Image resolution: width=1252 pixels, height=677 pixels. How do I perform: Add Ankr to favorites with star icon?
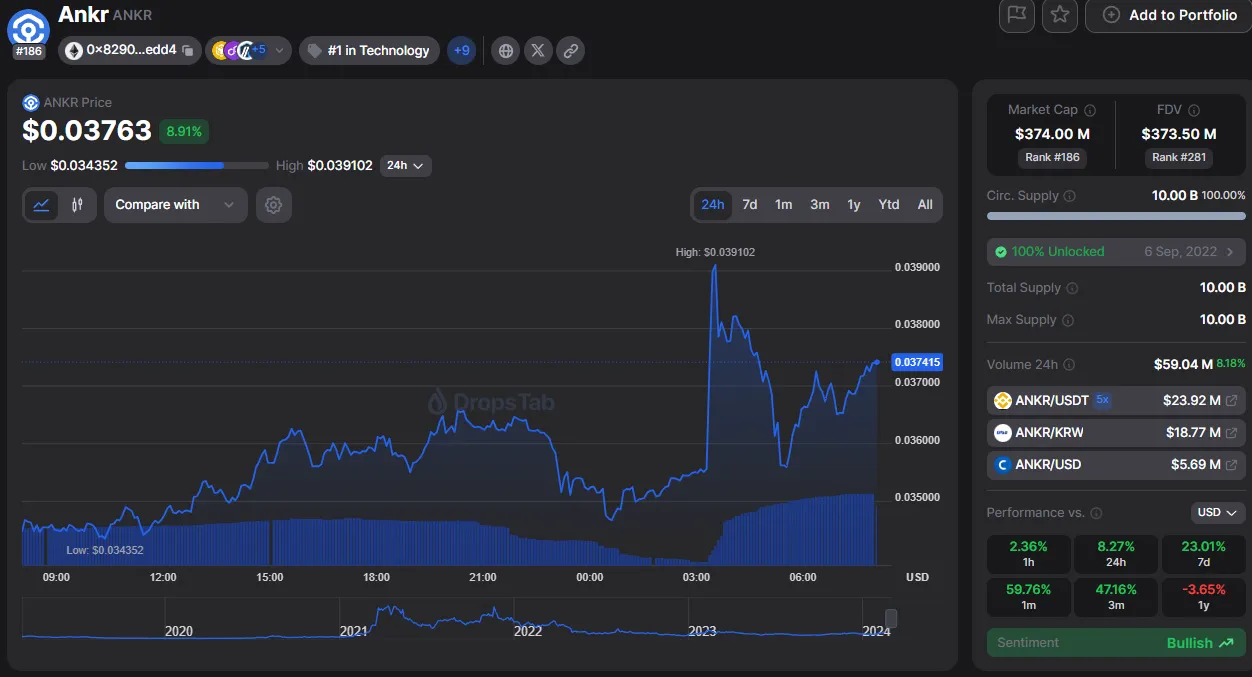tap(1060, 15)
